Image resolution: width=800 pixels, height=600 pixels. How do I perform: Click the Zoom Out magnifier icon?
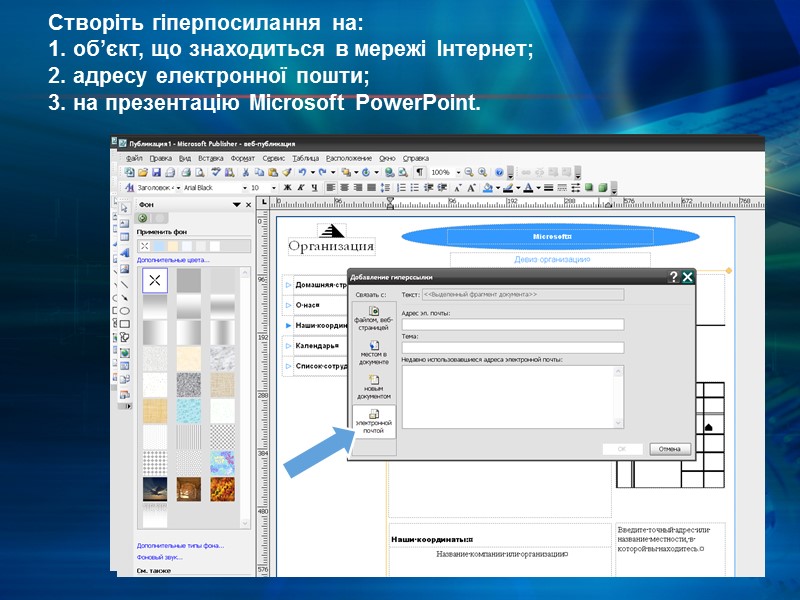coord(469,172)
